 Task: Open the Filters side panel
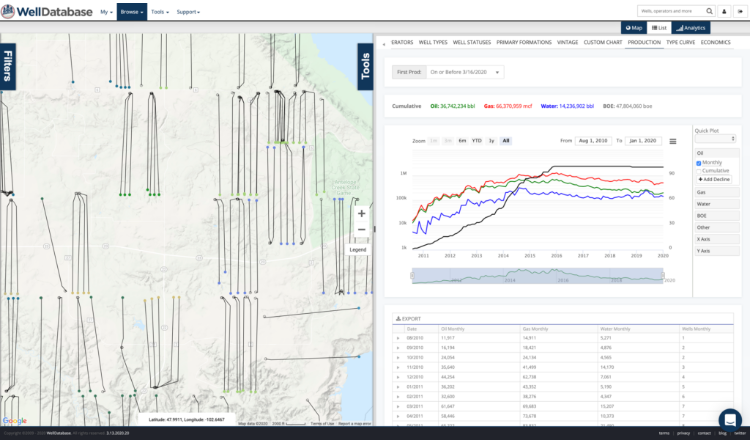pyautogui.click(x=8, y=66)
